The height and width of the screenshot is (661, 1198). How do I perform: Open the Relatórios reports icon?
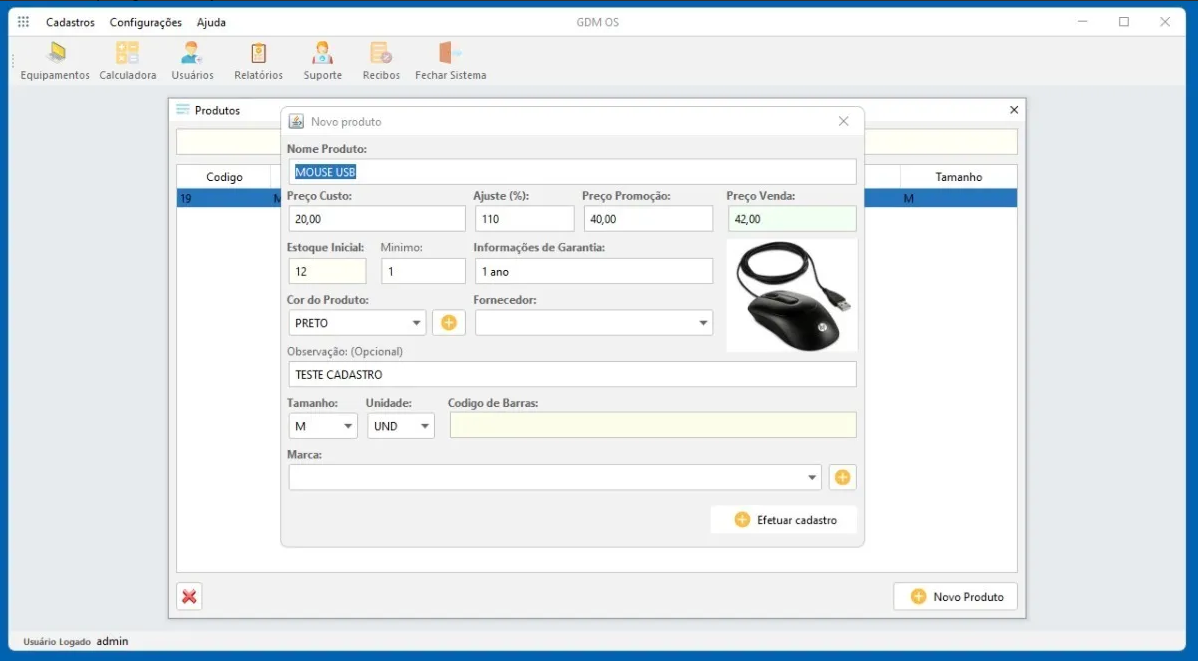258,61
